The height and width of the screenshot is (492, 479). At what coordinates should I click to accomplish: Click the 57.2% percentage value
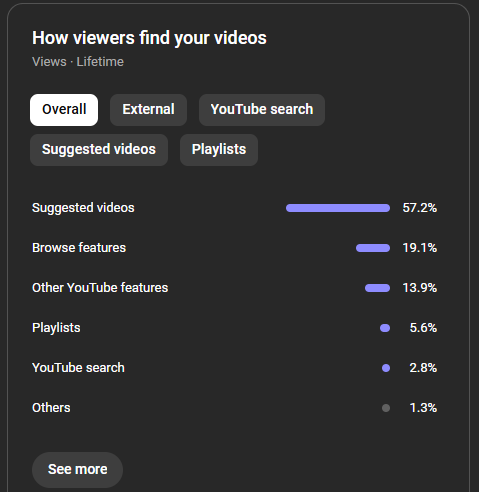coord(420,208)
